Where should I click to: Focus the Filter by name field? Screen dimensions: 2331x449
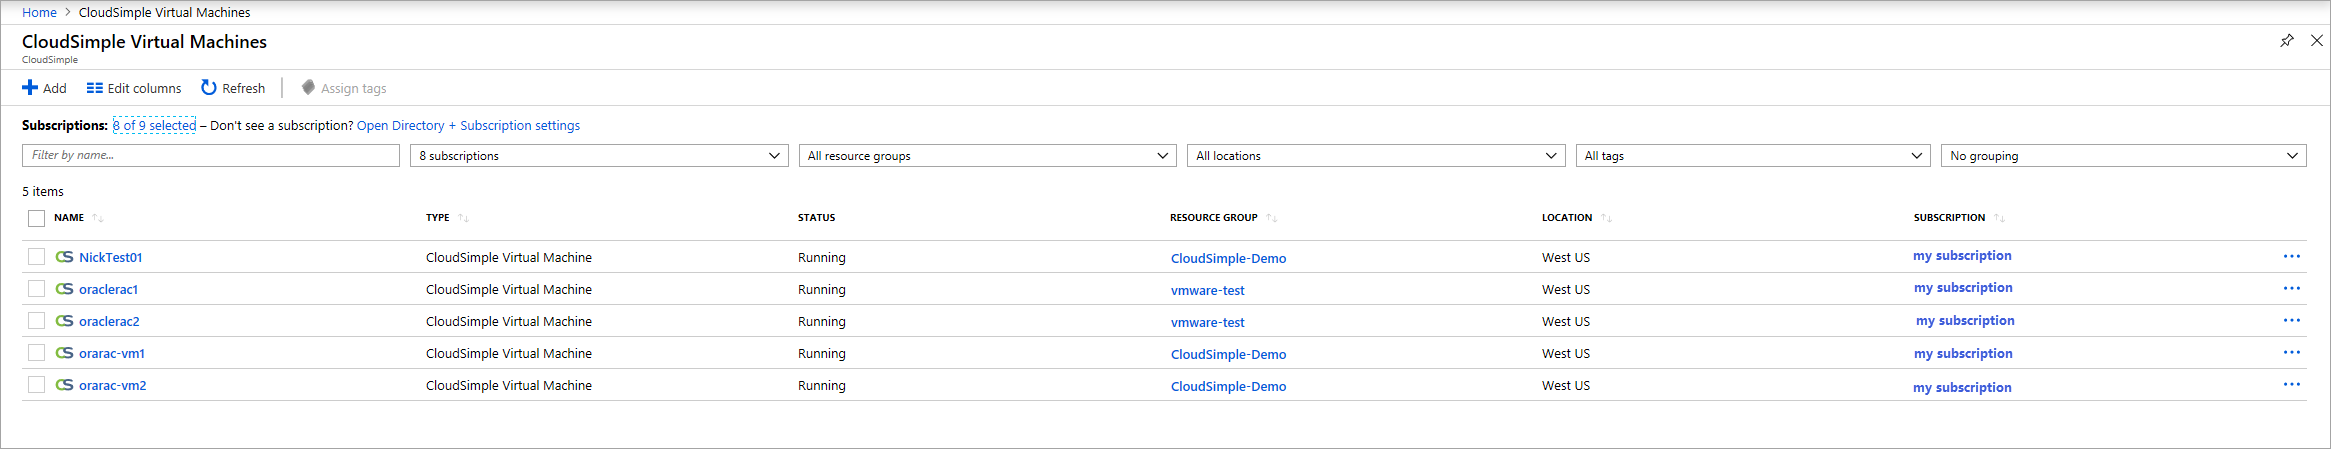[x=211, y=156]
